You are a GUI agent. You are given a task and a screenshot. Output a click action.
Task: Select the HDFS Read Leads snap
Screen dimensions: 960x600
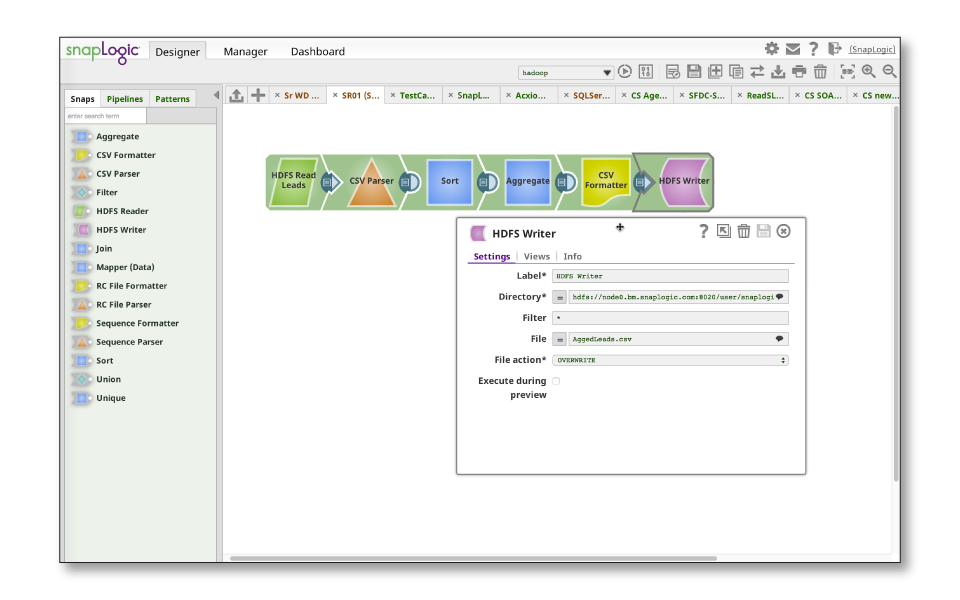pos(293,181)
